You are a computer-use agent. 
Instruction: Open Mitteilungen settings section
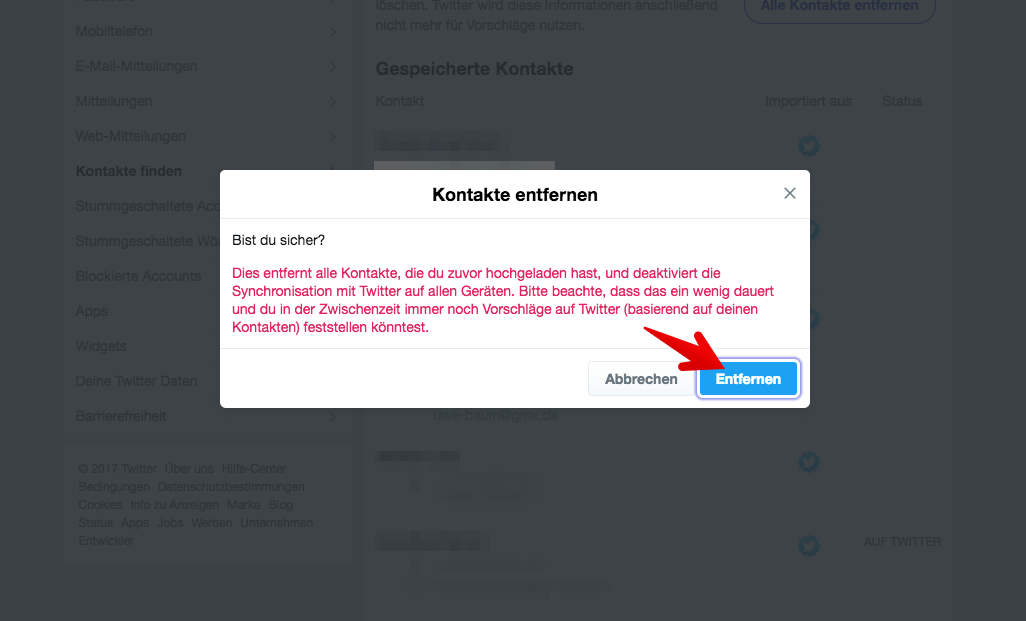pos(208,101)
